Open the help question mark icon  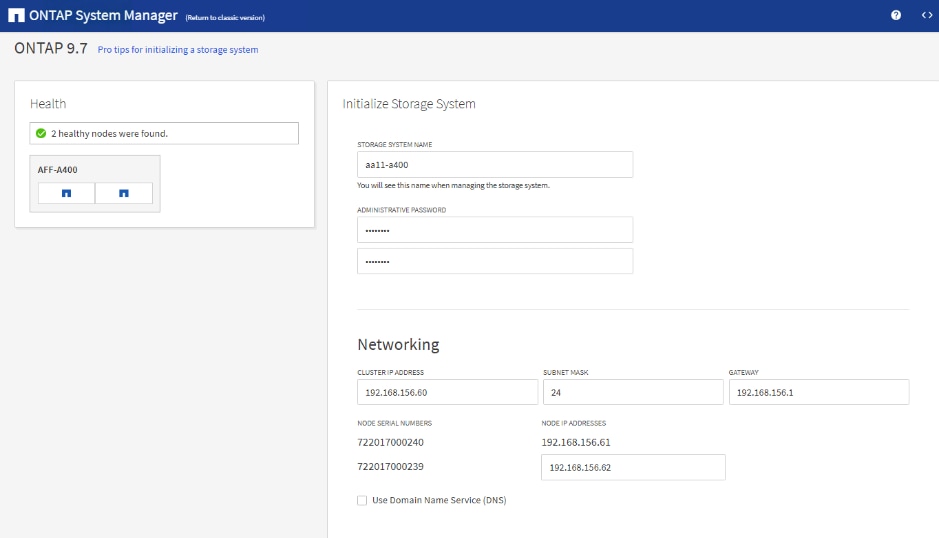click(896, 16)
